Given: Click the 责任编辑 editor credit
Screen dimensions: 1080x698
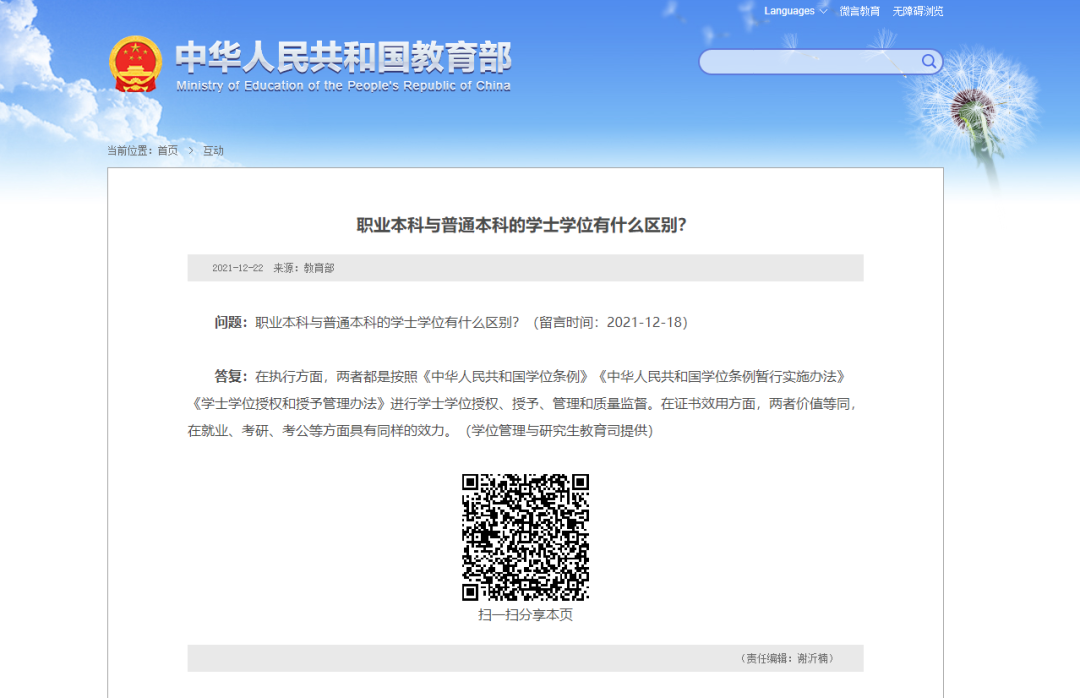Looking at the screenshot, I should [x=788, y=658].
